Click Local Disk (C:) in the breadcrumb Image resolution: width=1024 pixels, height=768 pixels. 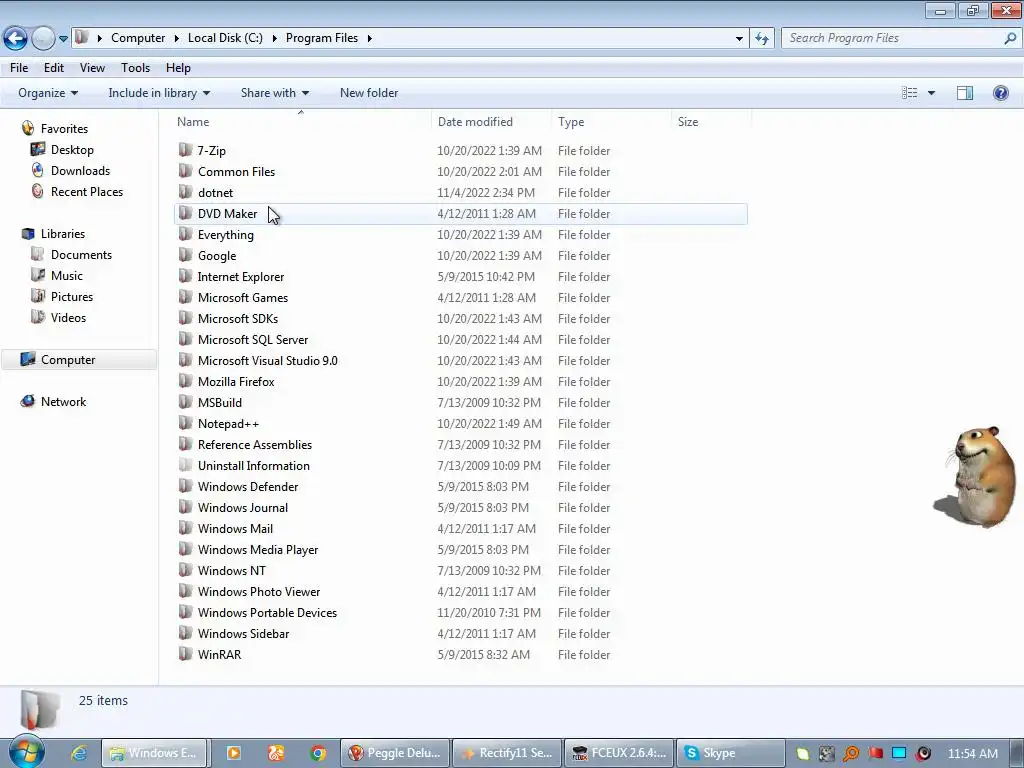(x=225, y=38)
